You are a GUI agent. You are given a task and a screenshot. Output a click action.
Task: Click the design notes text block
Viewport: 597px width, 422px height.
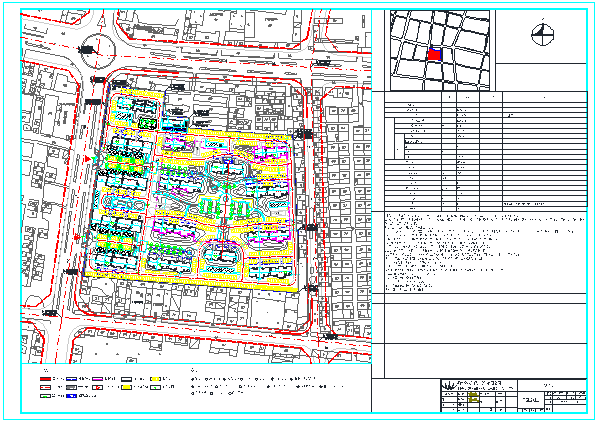click(x=484, y=252)
